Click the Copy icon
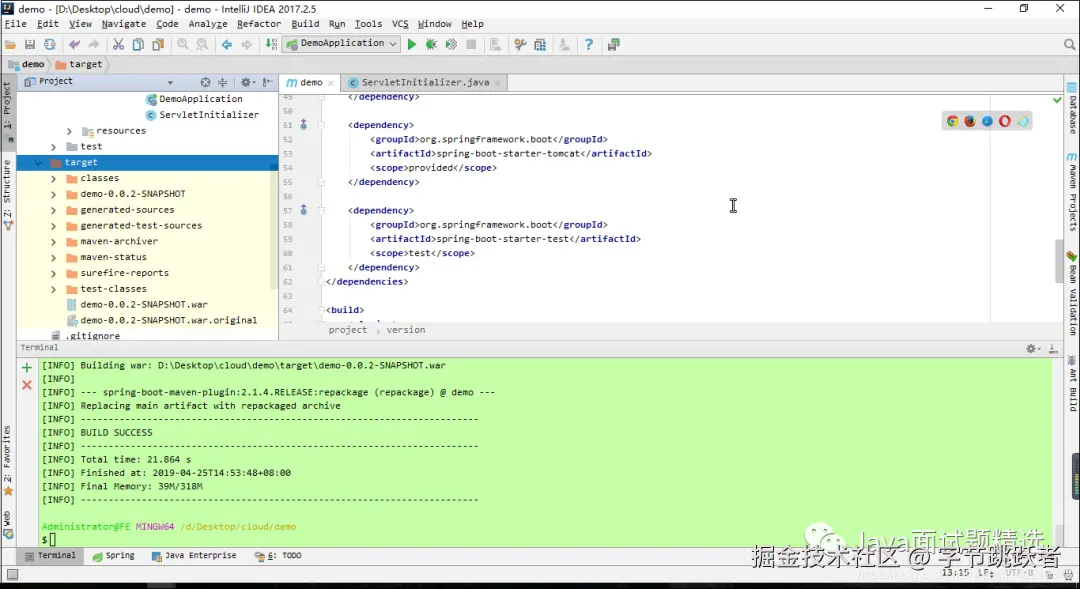 [138, 44]
